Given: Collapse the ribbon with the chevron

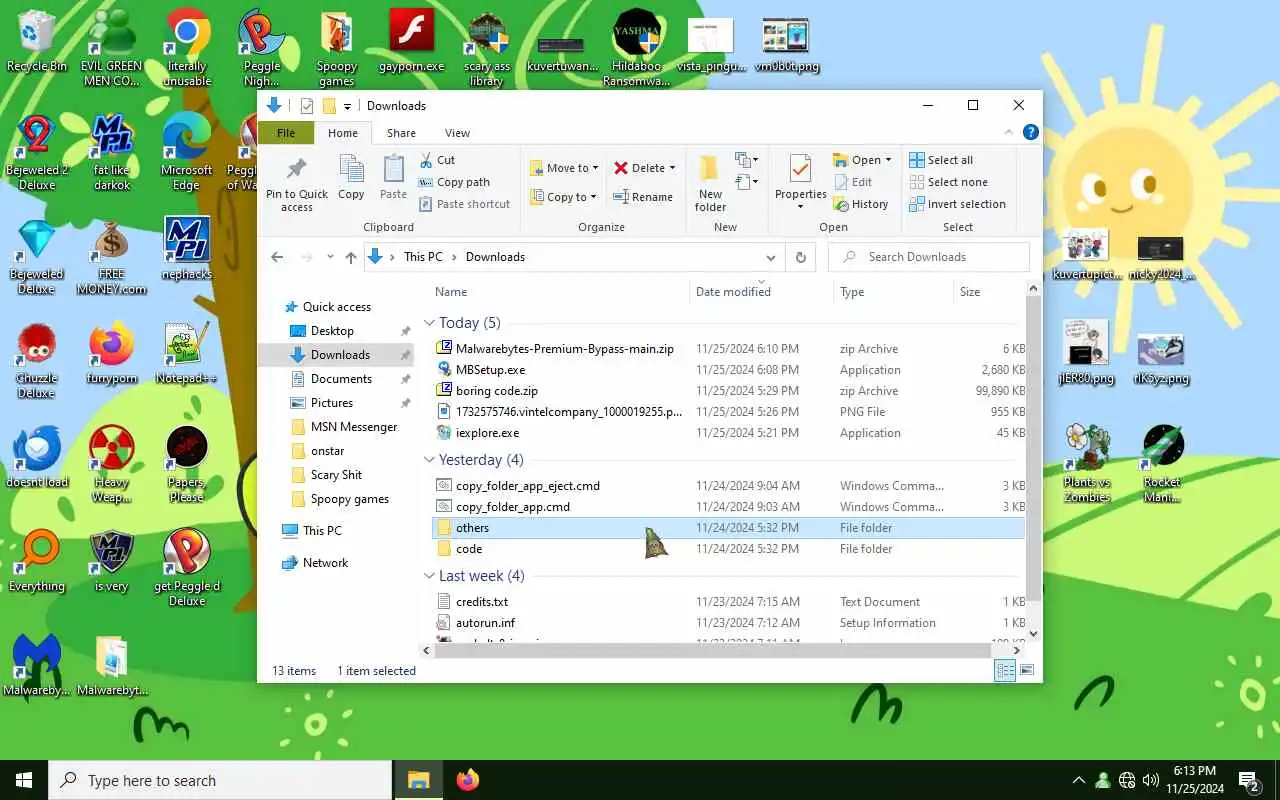Looking at the screenshot, I should pos(1007,132).
